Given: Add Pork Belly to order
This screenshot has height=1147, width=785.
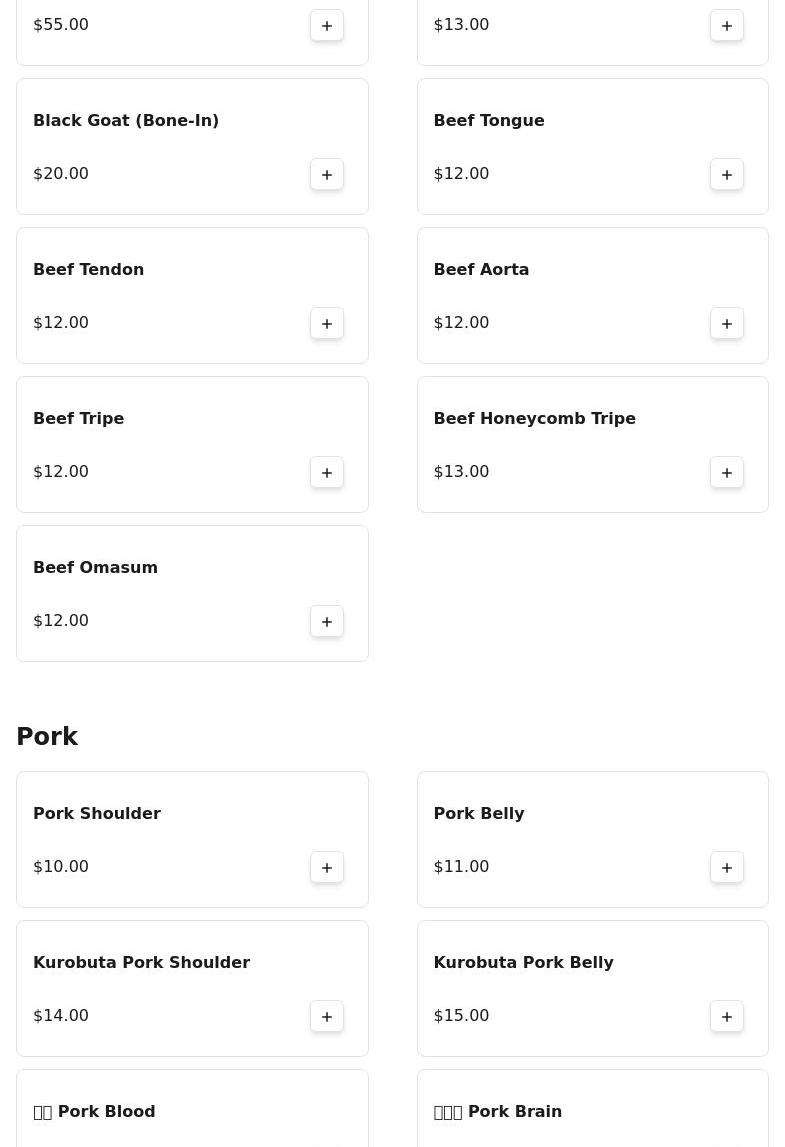Looking at the screenshot, I should pyautogui.click(x=727, y=867).
